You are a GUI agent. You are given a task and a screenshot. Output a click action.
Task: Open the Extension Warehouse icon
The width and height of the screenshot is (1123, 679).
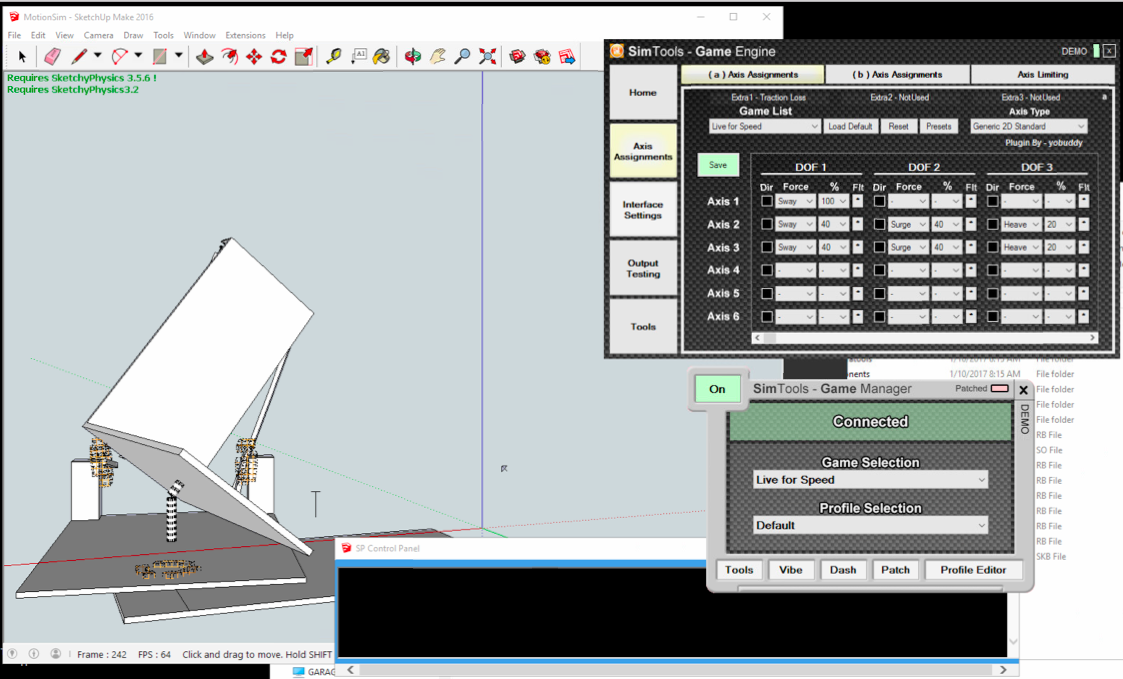pyautogui.click(x=542, y=57)
